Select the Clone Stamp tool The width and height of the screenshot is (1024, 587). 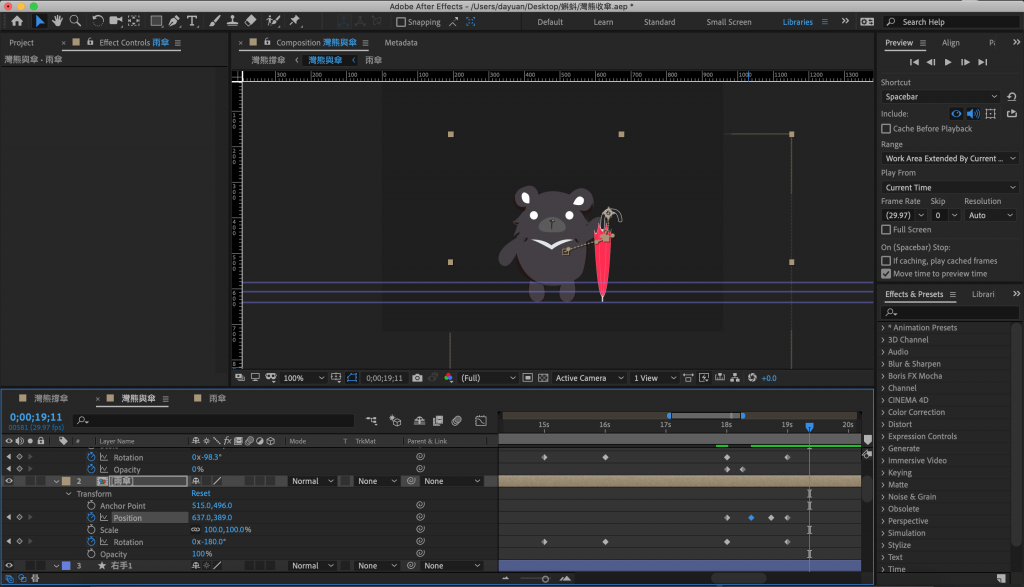coord(232,21)
